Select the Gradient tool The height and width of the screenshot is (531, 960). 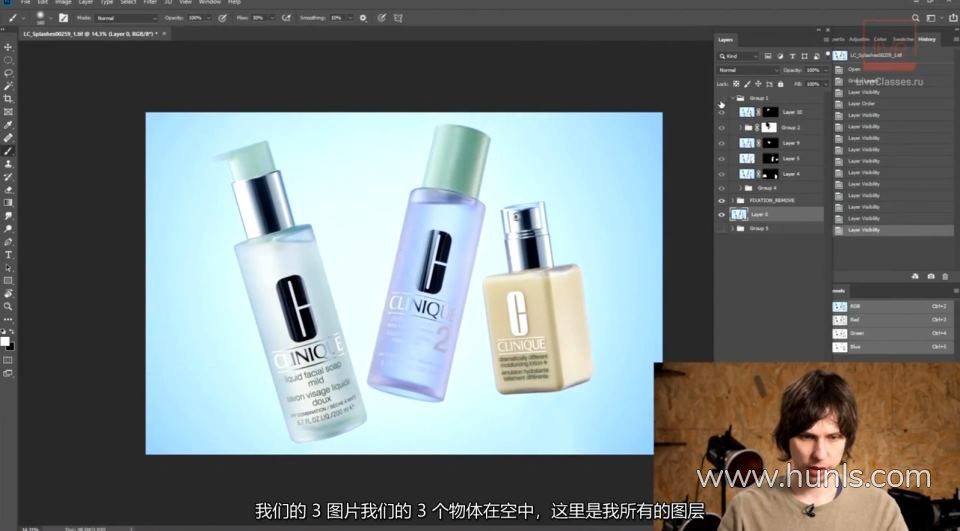click(x=8, y=203)
